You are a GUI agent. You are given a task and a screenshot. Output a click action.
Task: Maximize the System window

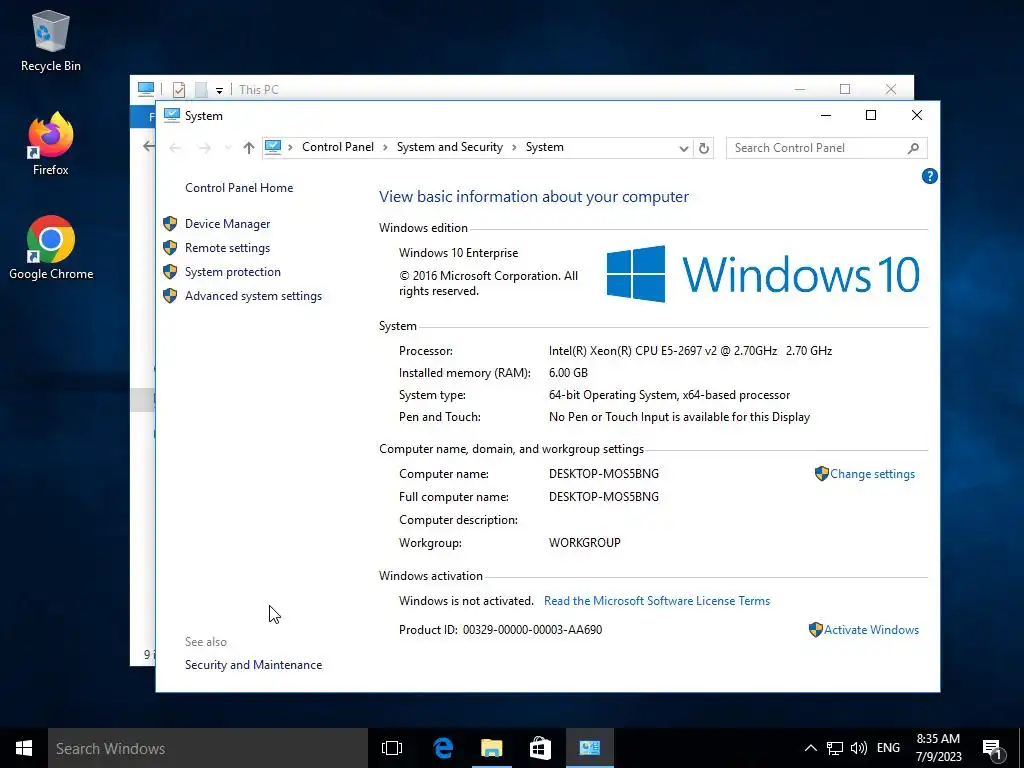871,116
